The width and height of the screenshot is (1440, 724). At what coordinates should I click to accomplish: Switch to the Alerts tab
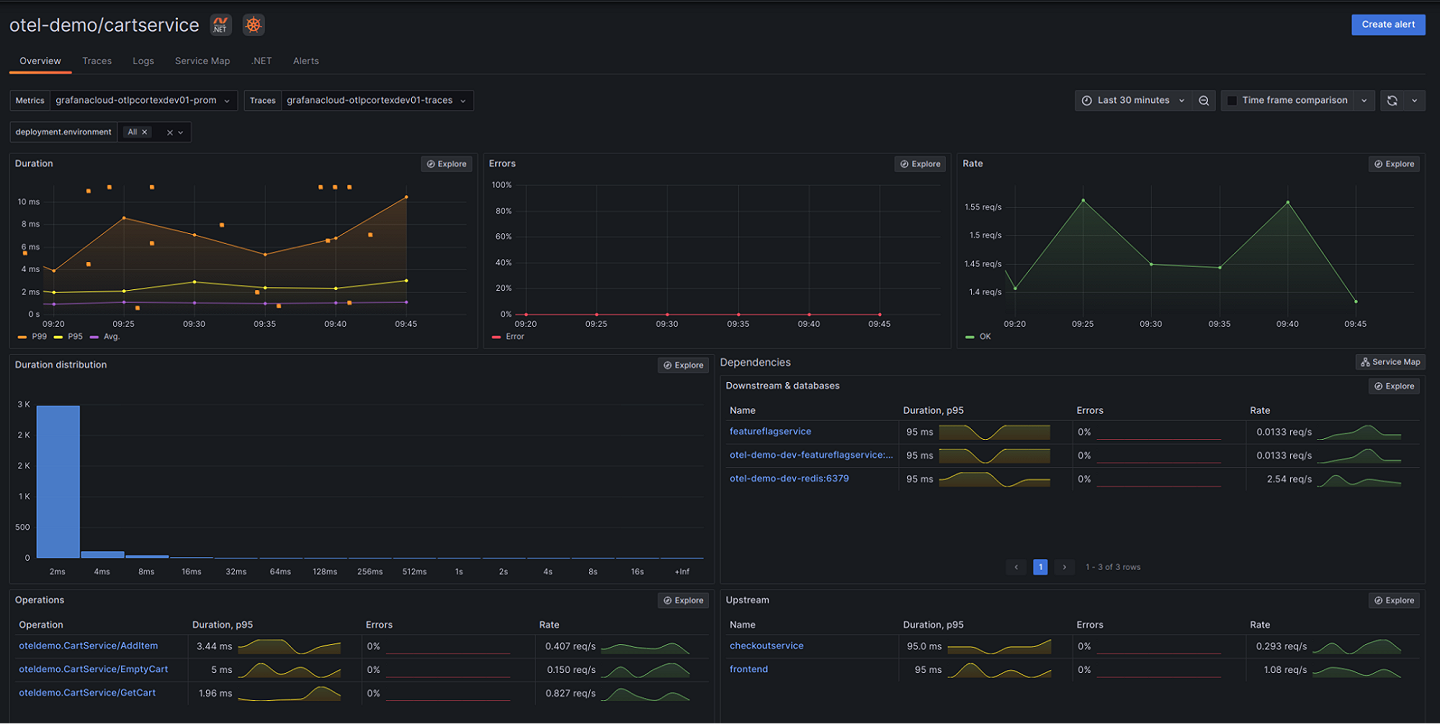click(x=305, y=61)
